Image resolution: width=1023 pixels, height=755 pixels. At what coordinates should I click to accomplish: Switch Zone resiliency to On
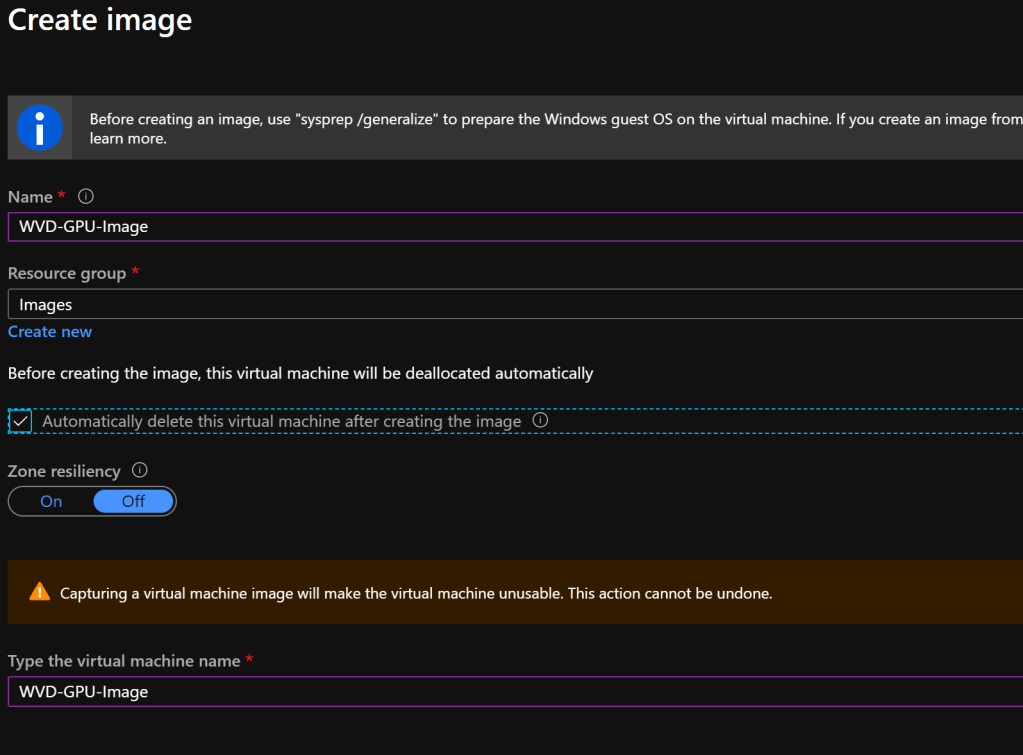point(51,501)
